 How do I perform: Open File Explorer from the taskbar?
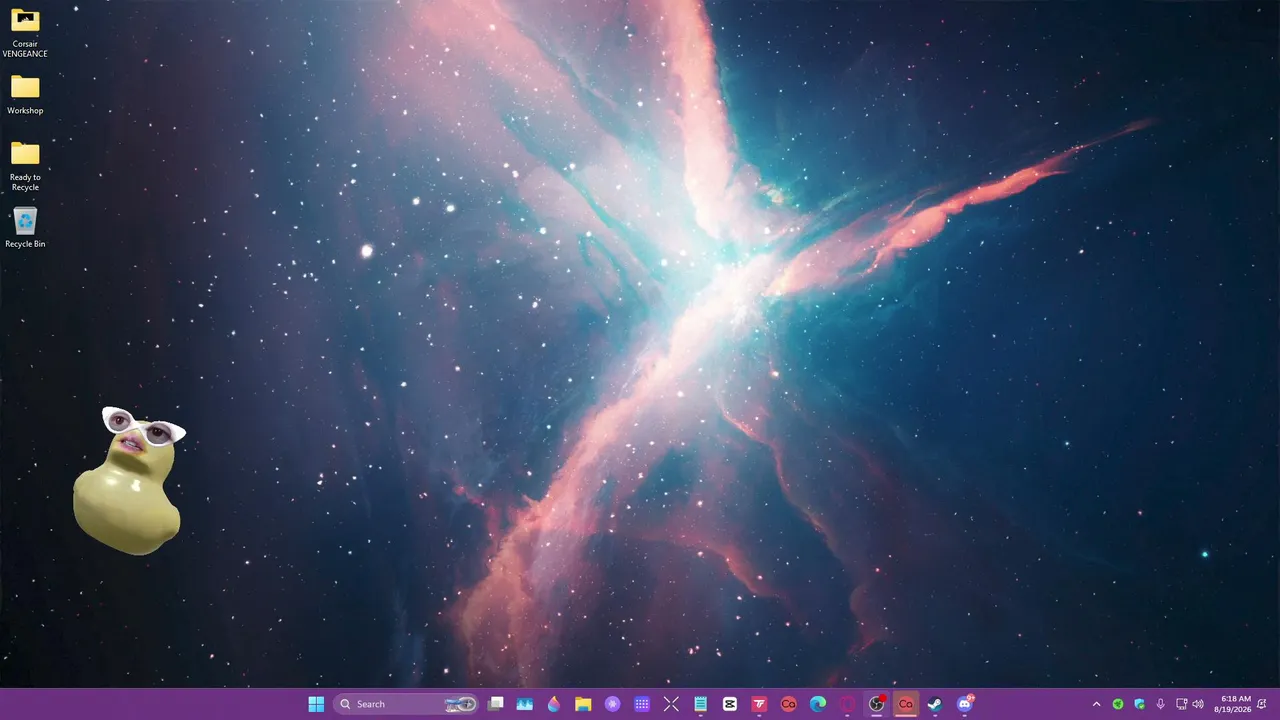point(583,704)
